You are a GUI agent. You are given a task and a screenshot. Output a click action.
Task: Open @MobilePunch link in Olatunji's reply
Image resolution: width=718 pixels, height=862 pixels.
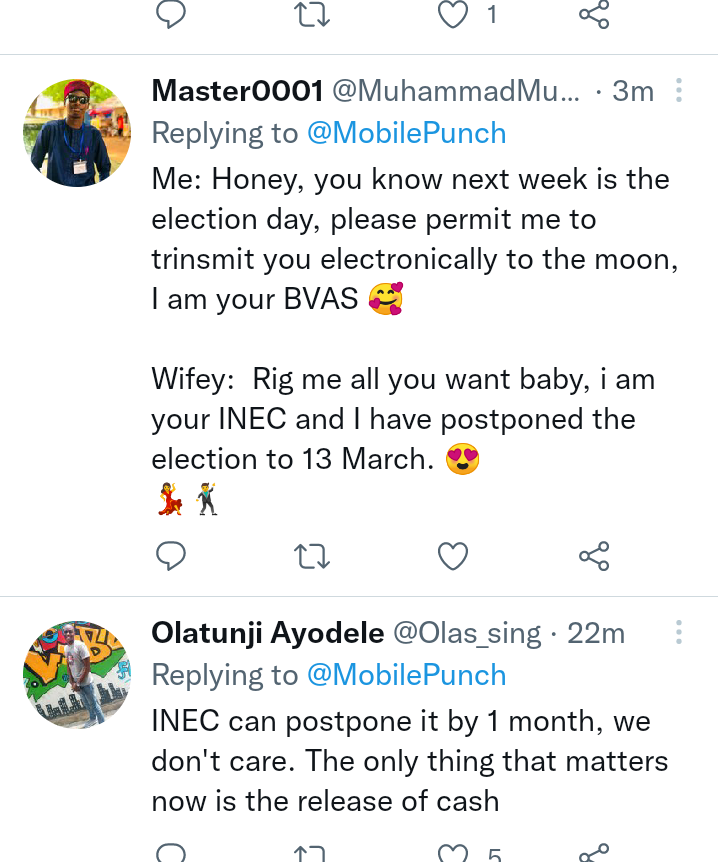[x=406, y=675]
